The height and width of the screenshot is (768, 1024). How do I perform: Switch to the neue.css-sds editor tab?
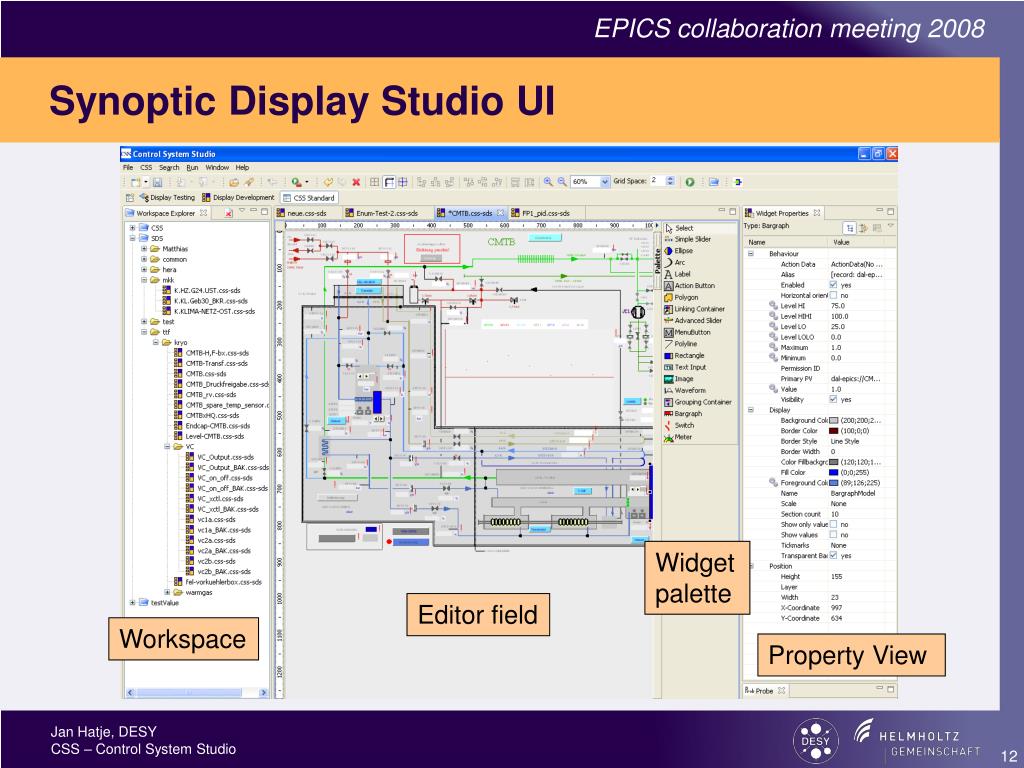click(x=307, y=213)
